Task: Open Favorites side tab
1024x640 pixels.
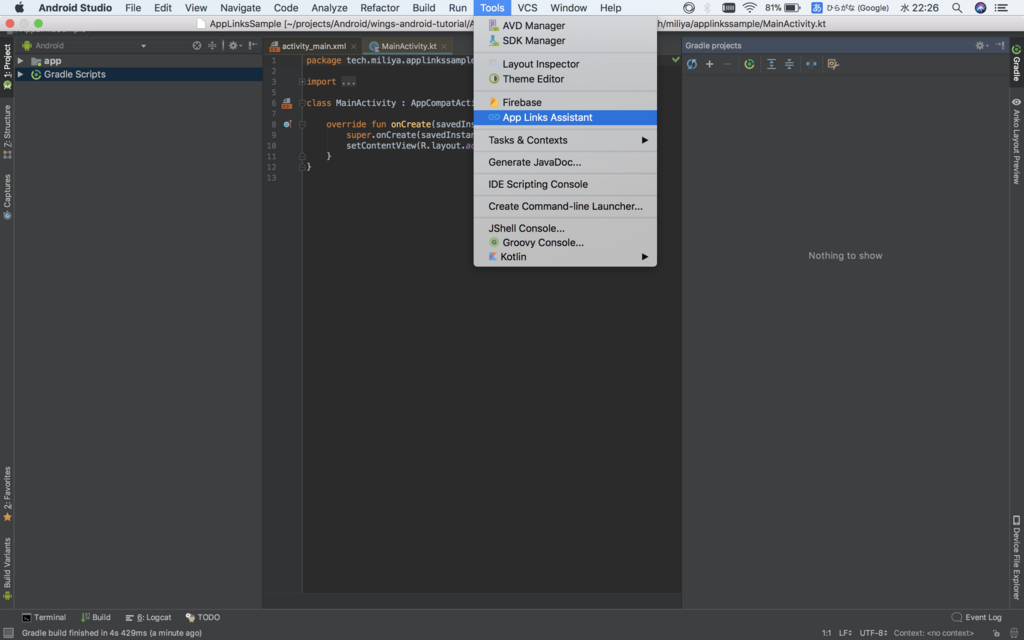Action: click(x=7, y=494)
